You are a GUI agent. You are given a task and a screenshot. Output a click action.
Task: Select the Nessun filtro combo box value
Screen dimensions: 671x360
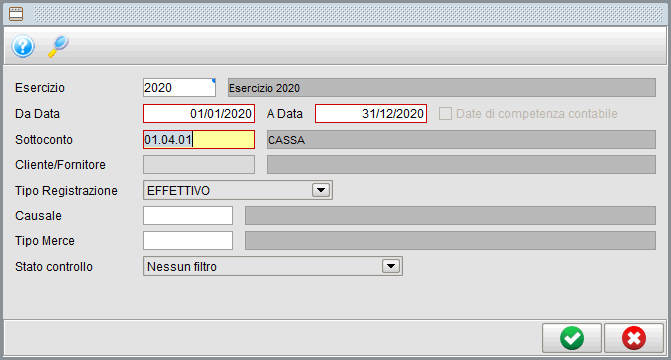[x=273, y=266]
